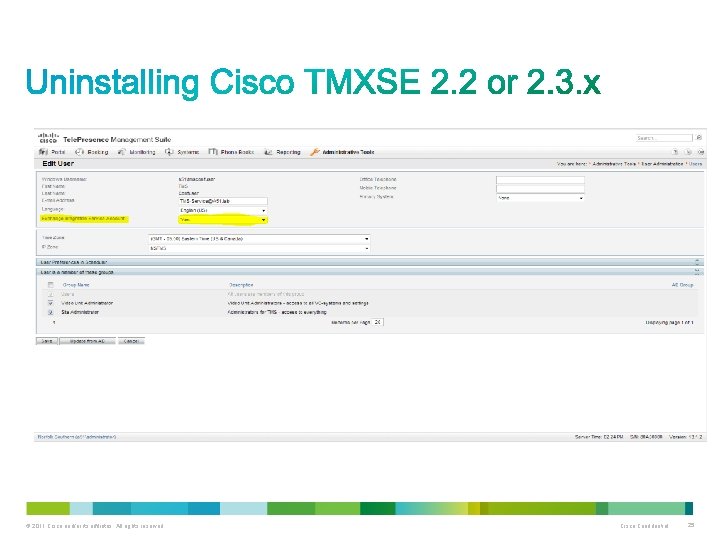Click the Monitoring icon
The height and width of the screenshot is (540, 720).
point(122,152)
